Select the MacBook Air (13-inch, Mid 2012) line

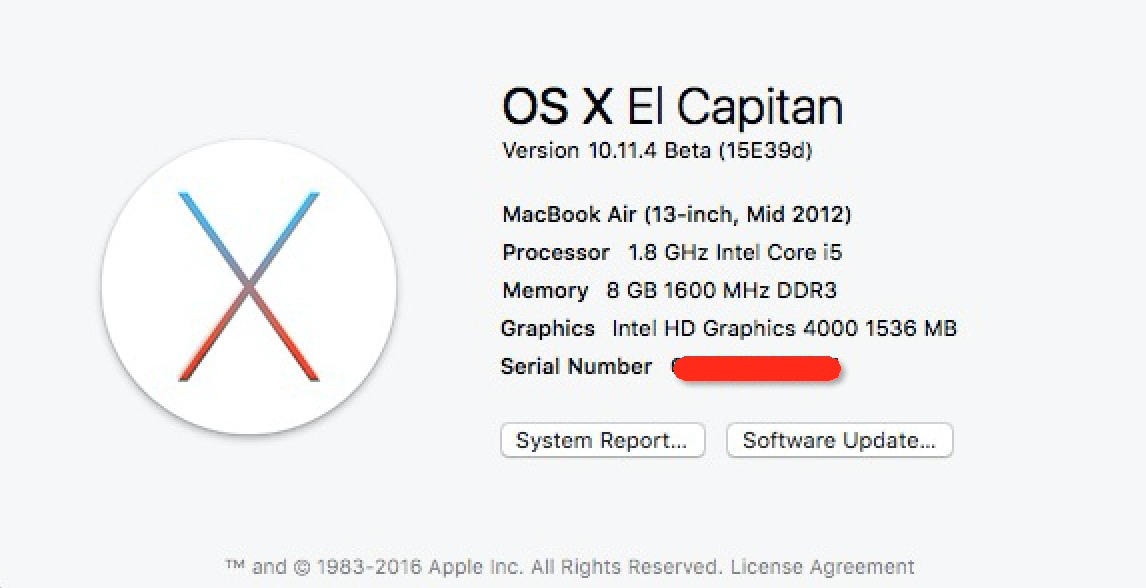point(677,214)
